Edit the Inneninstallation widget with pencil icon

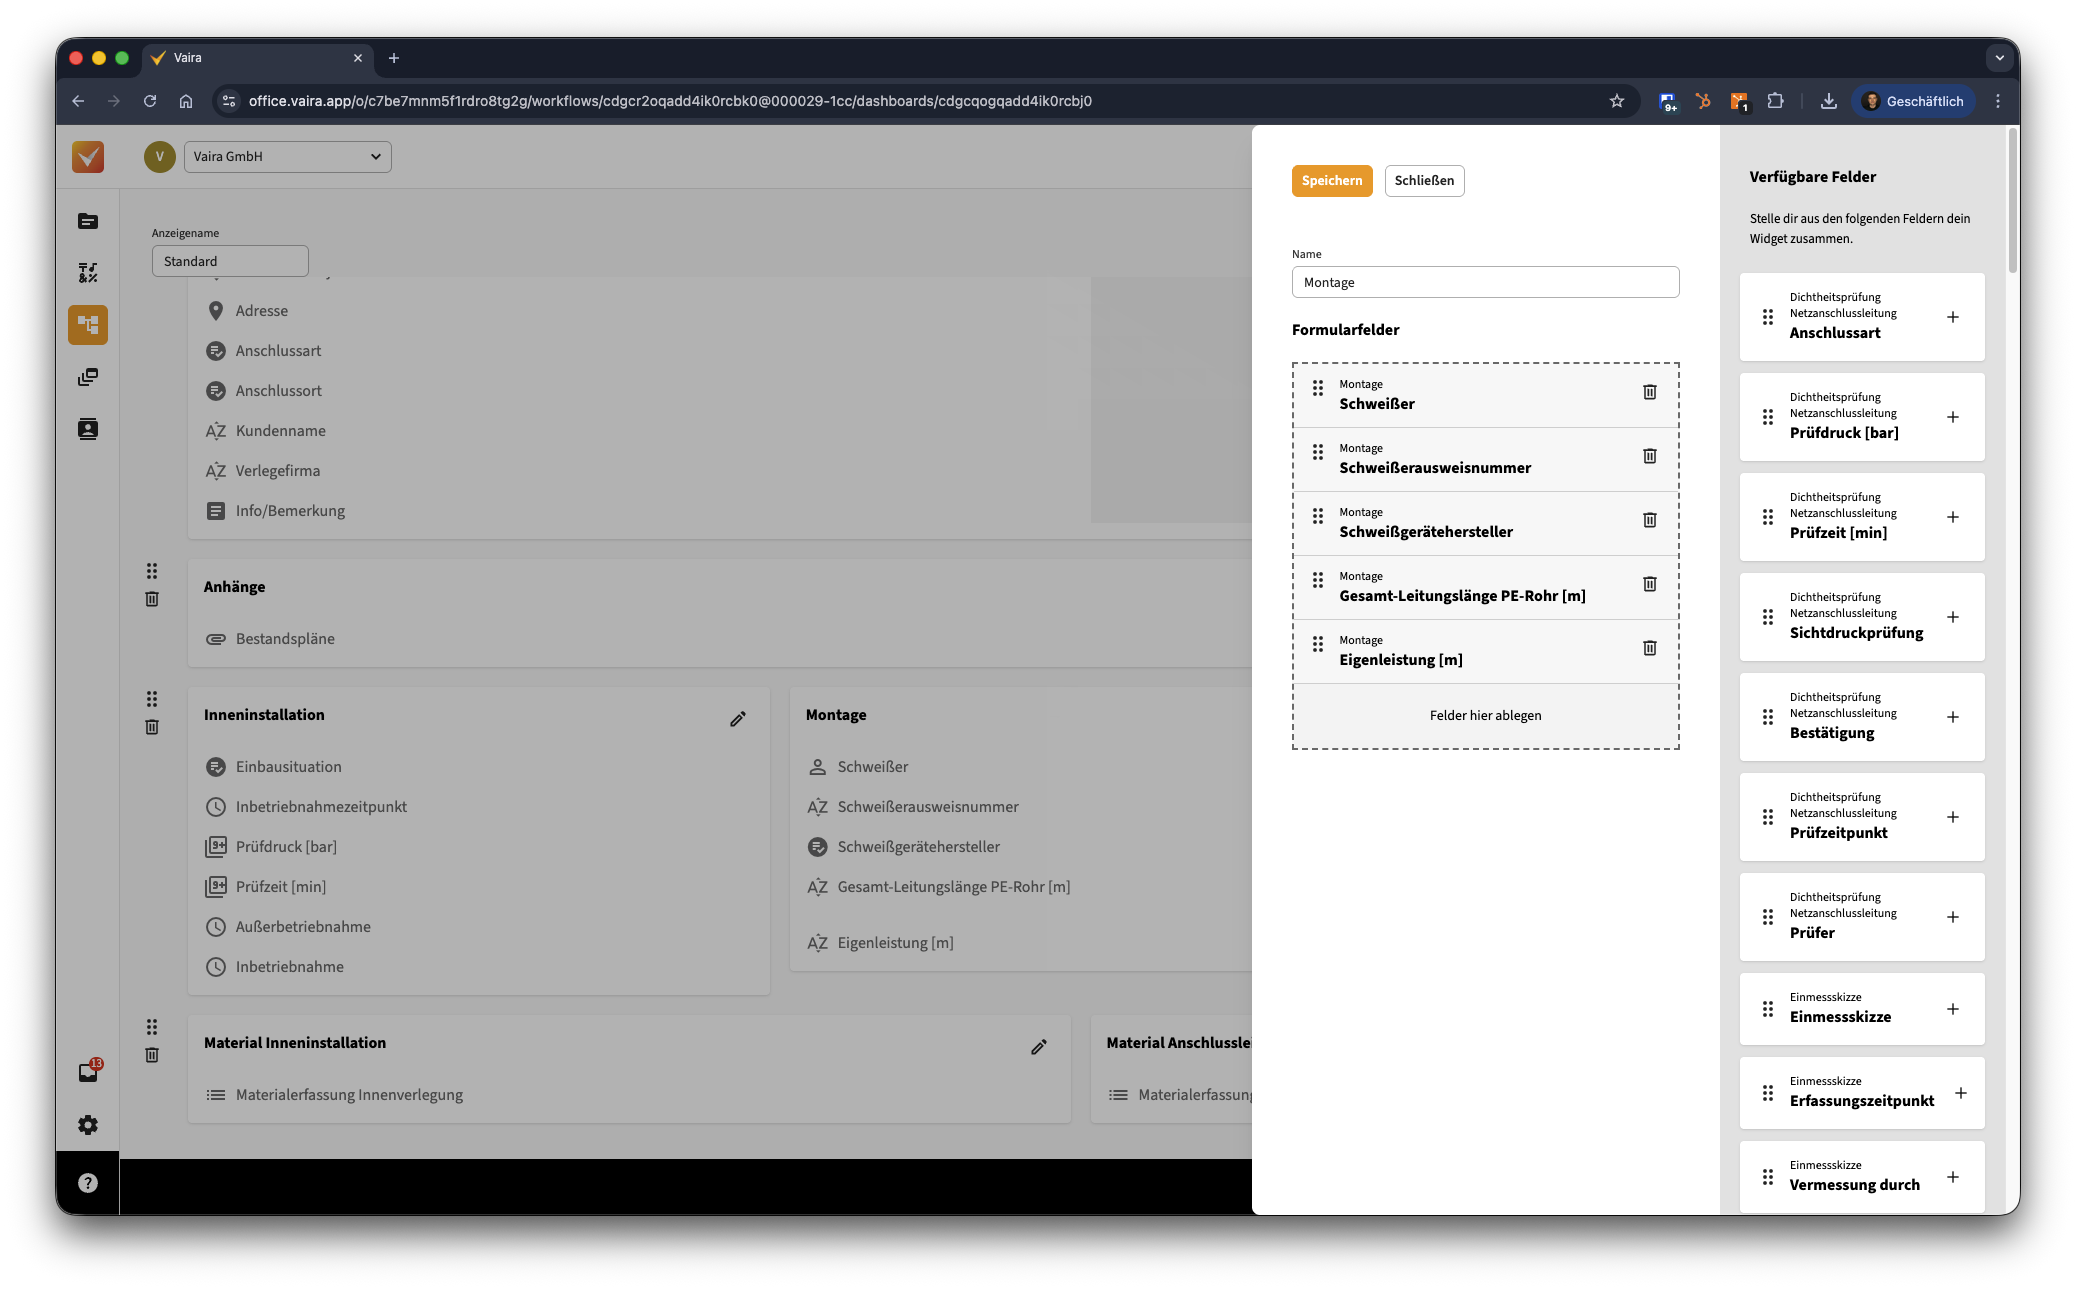point(738,719)
